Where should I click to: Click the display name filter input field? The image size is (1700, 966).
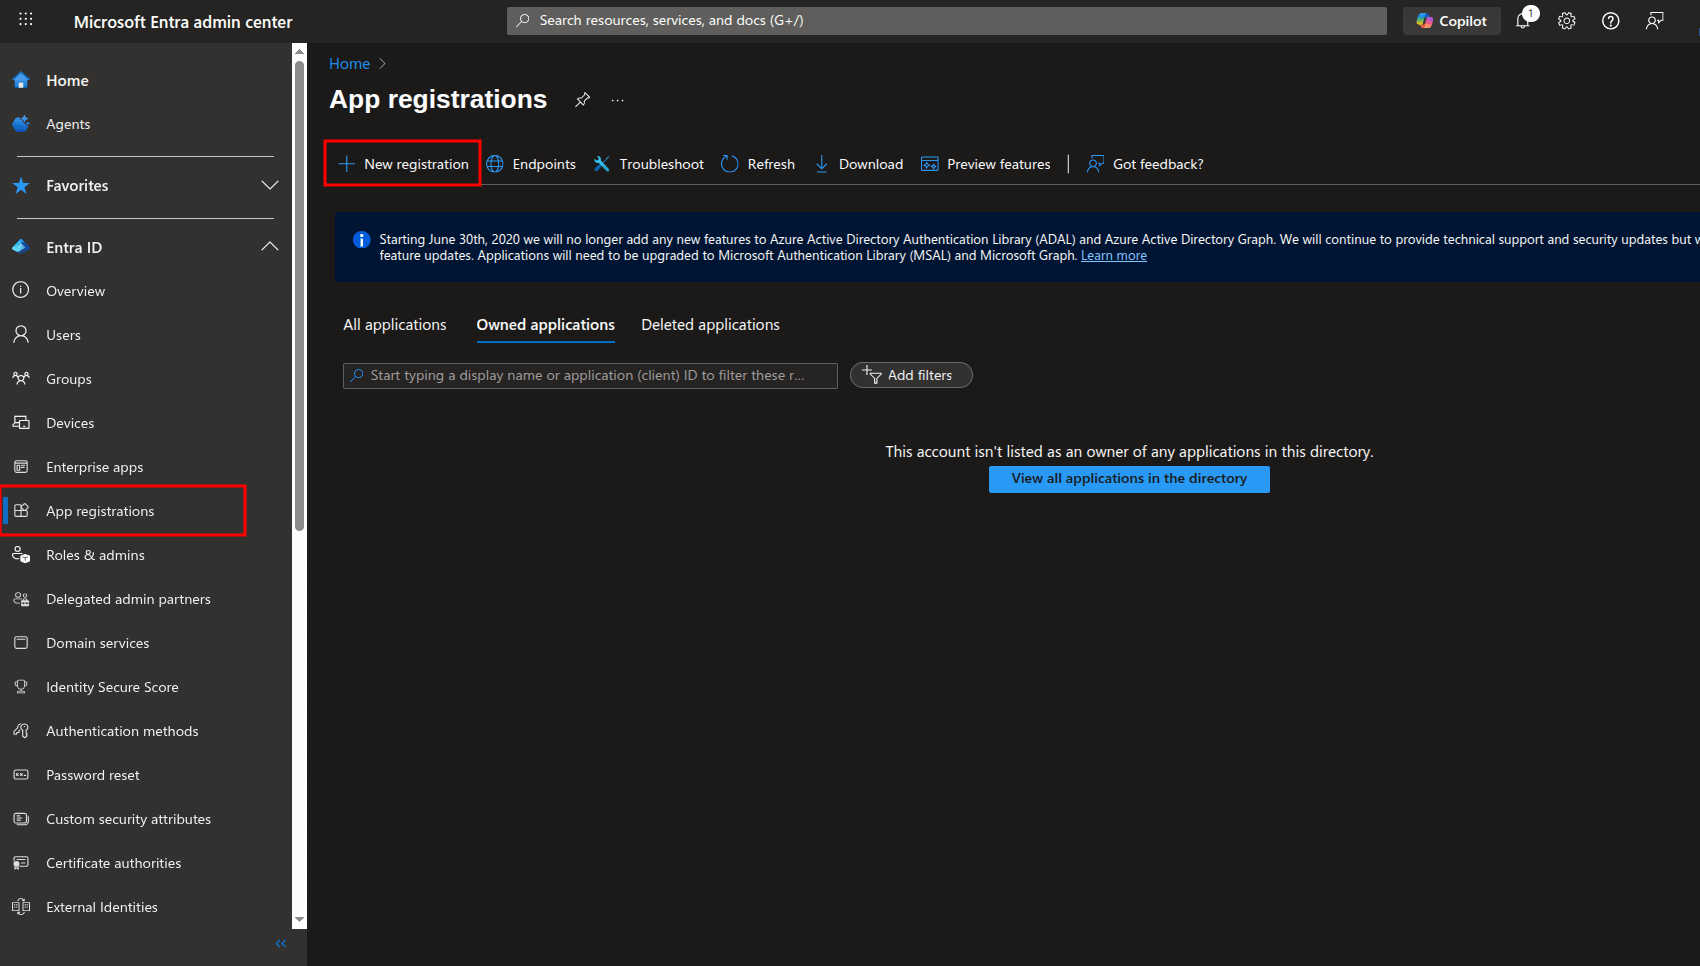(x=589, y=375)
